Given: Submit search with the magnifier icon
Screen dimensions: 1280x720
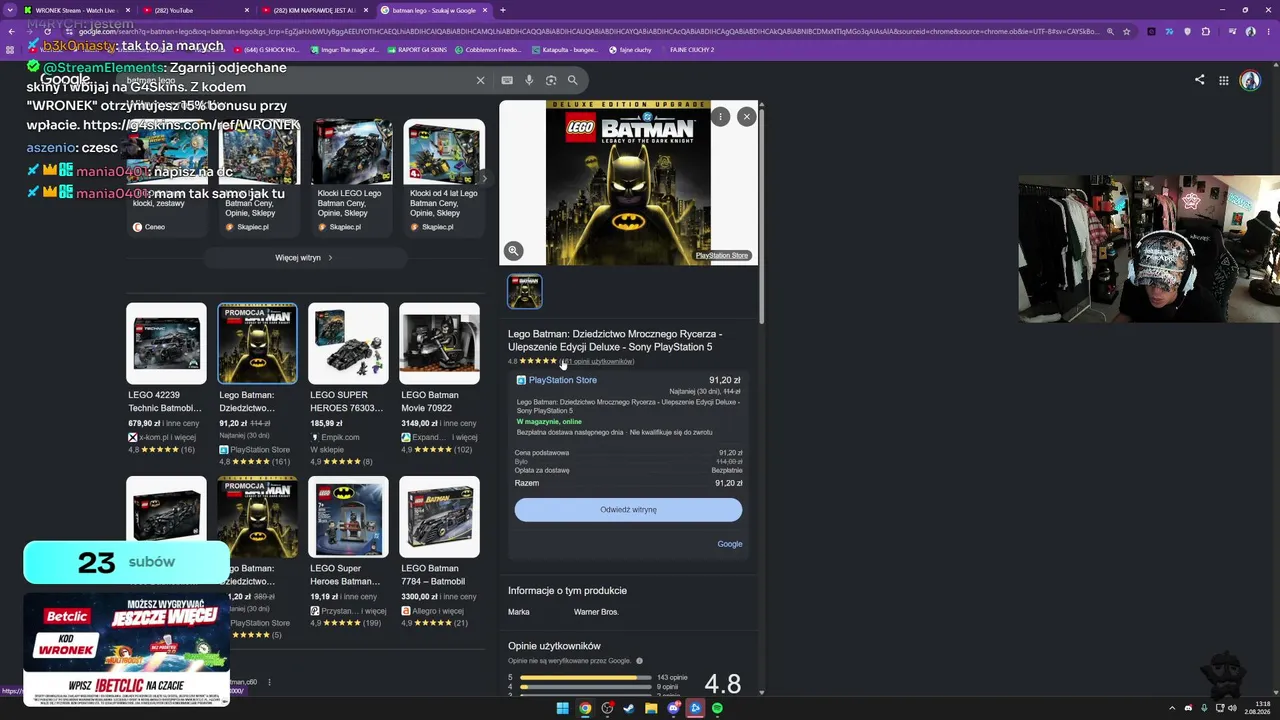Looking at the screenshot, I should point(573,80).
